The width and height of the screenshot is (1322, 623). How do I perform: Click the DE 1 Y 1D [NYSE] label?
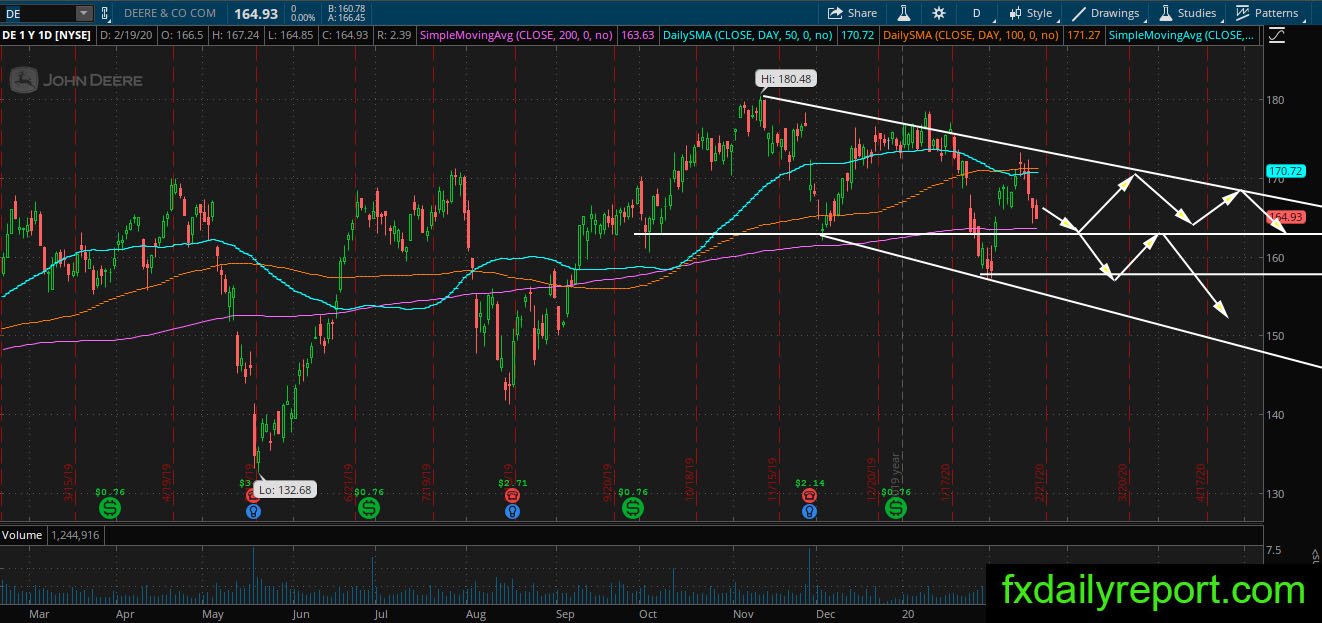pos(48,35)
